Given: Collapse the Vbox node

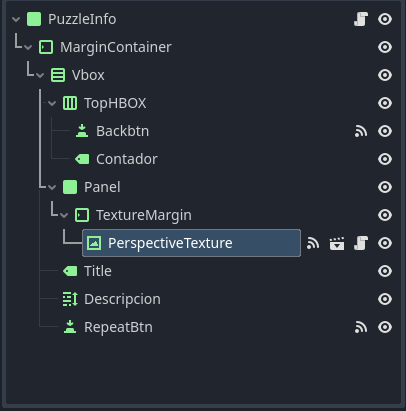Looking at the screenshot, I should 40,75.
